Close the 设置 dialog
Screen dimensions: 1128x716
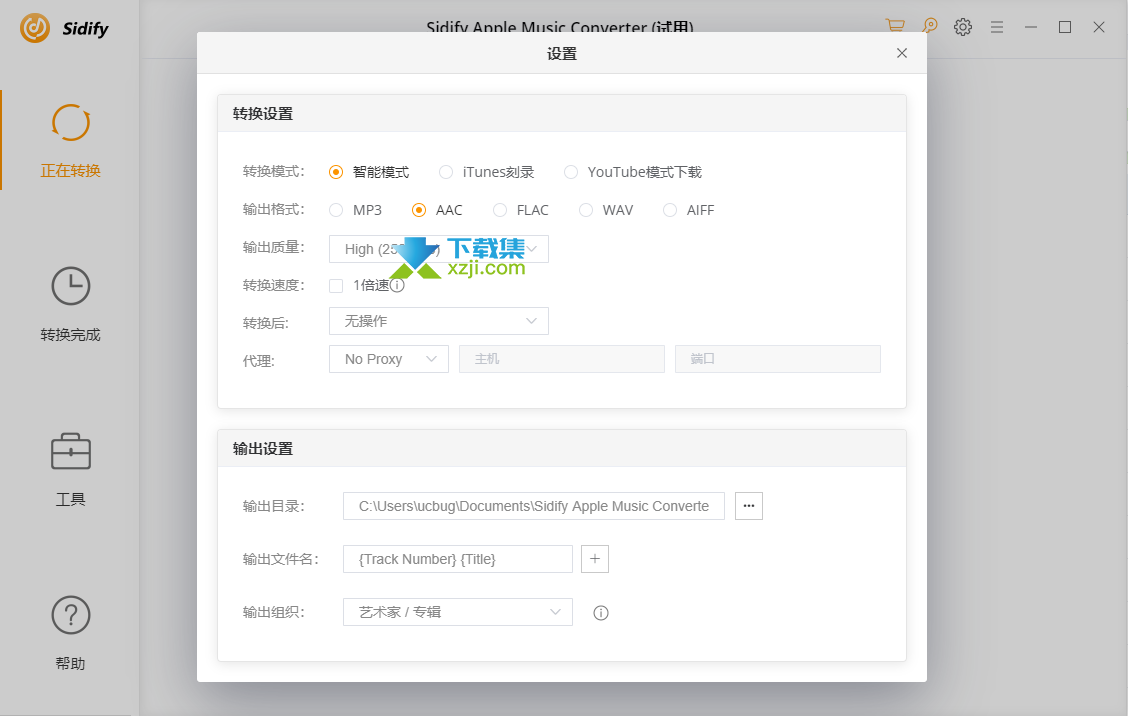[x=901, y=53]
